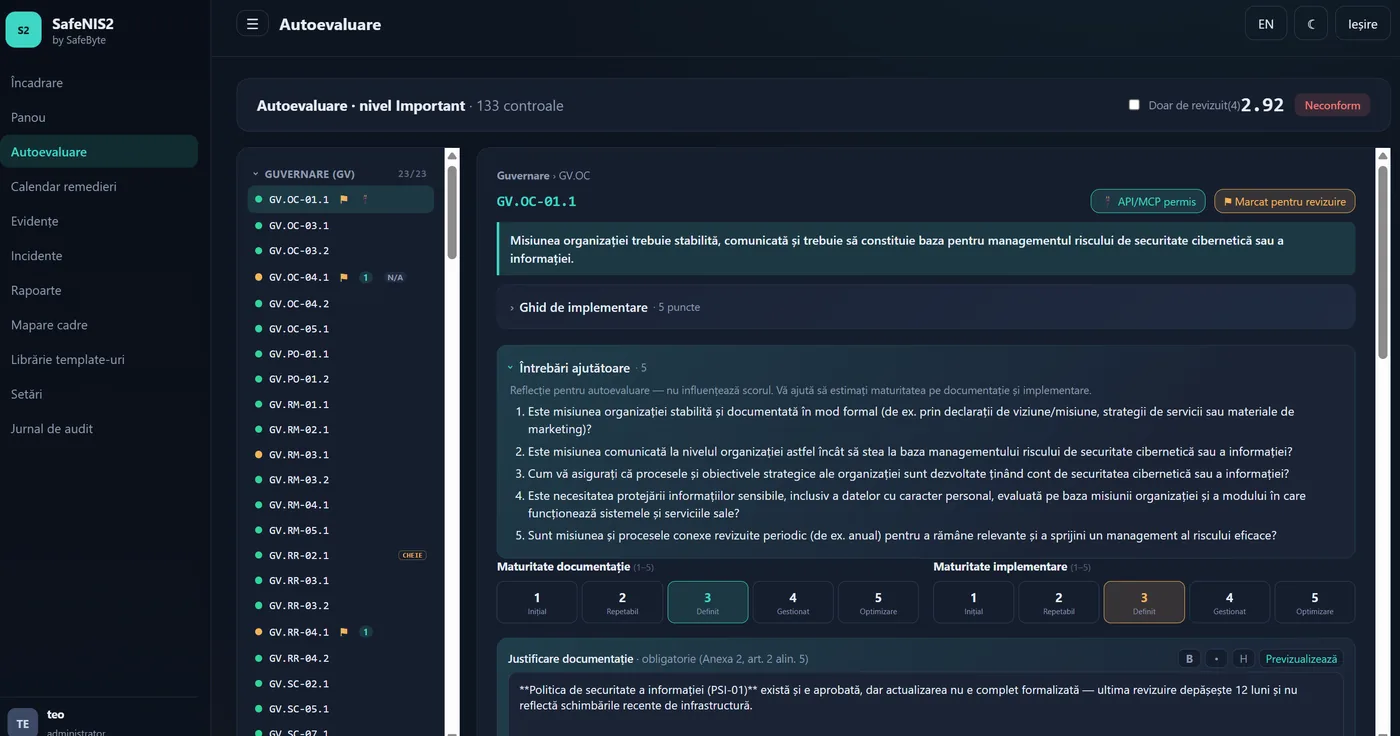
Task: Open Evidențe in the sidebar
Action: (x=99, y=221)
